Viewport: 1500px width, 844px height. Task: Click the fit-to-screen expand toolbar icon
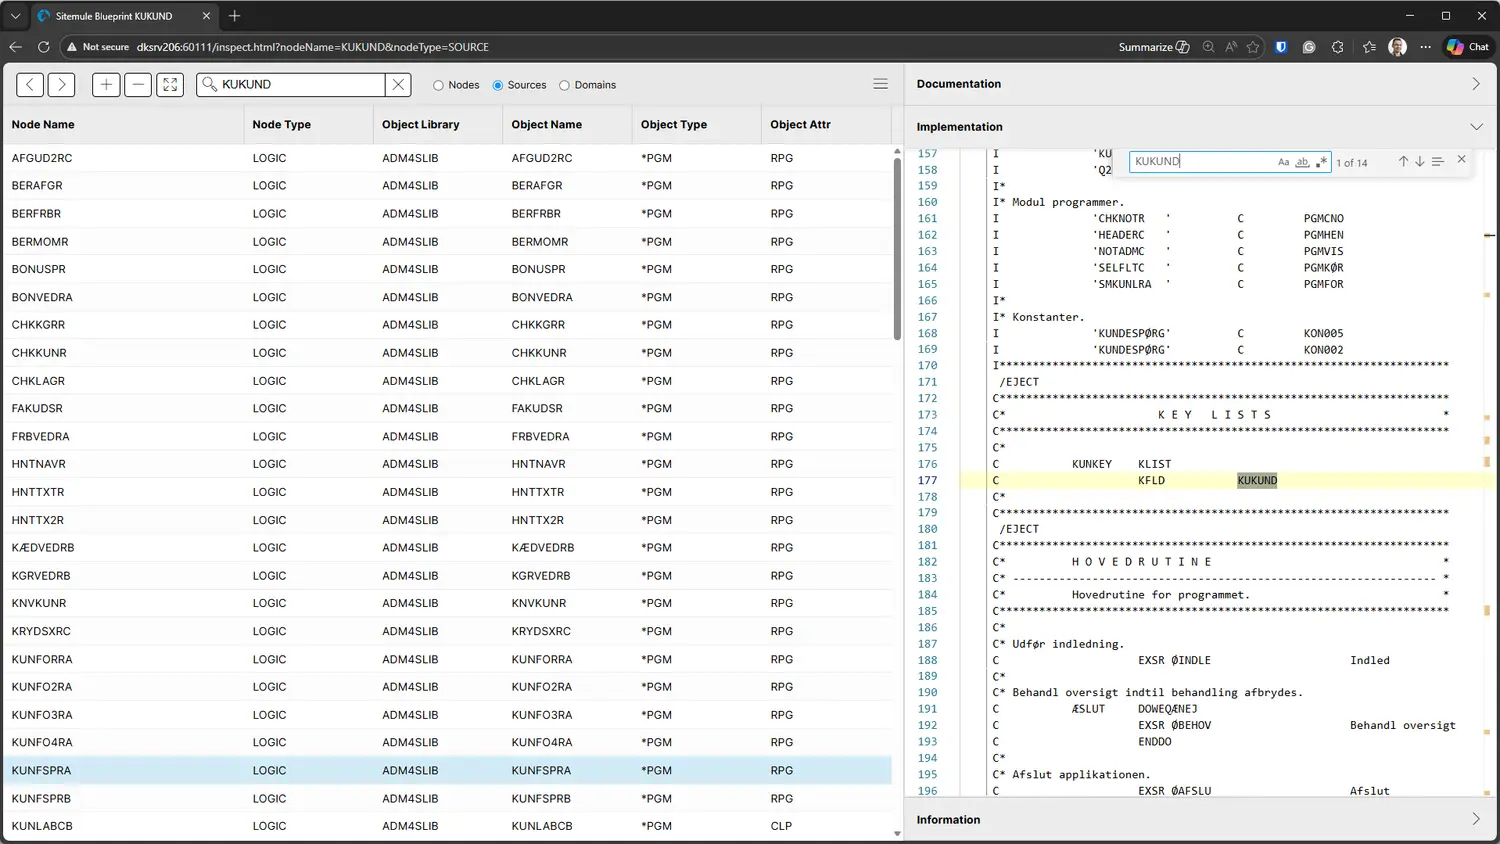click(170, 85)
